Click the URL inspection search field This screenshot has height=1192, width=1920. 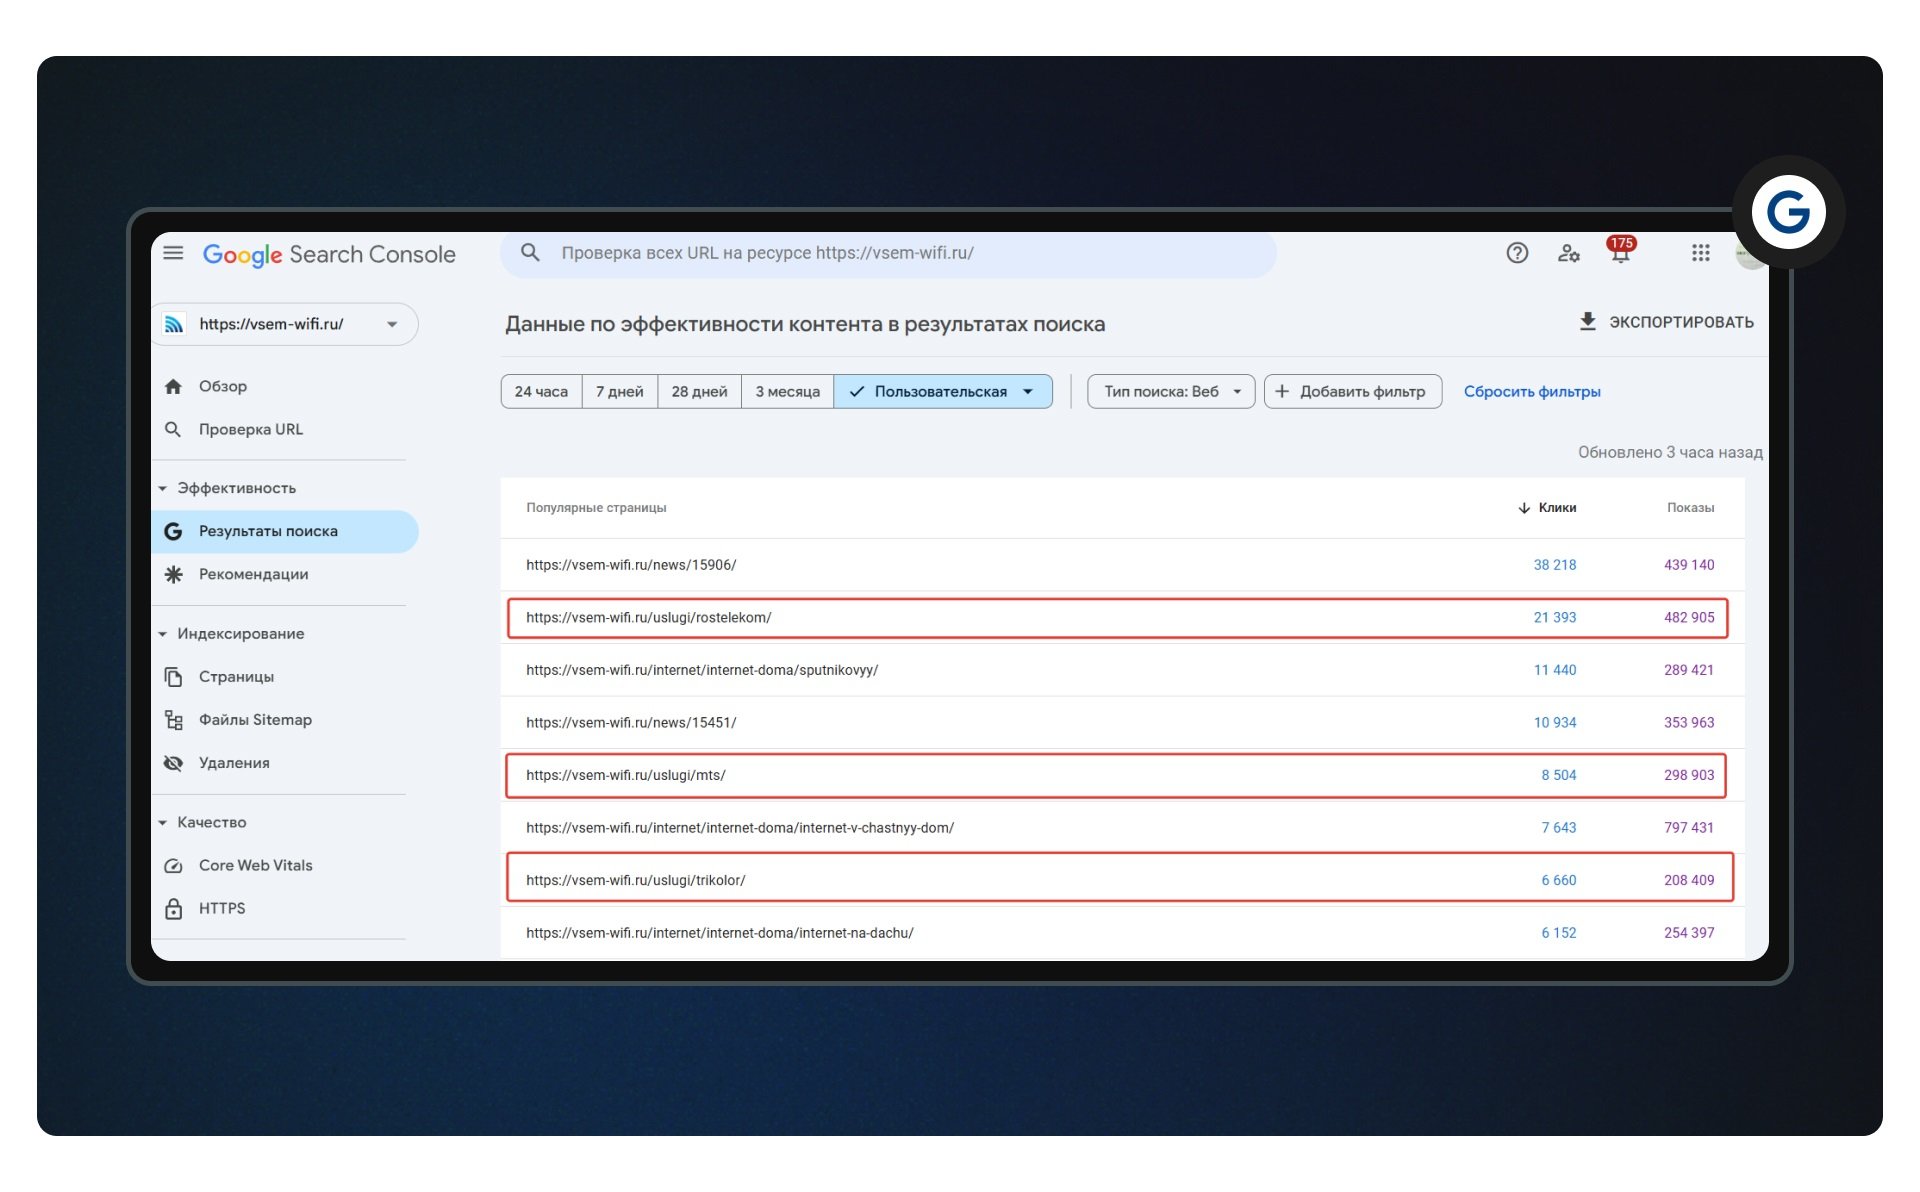coord(890,253)
